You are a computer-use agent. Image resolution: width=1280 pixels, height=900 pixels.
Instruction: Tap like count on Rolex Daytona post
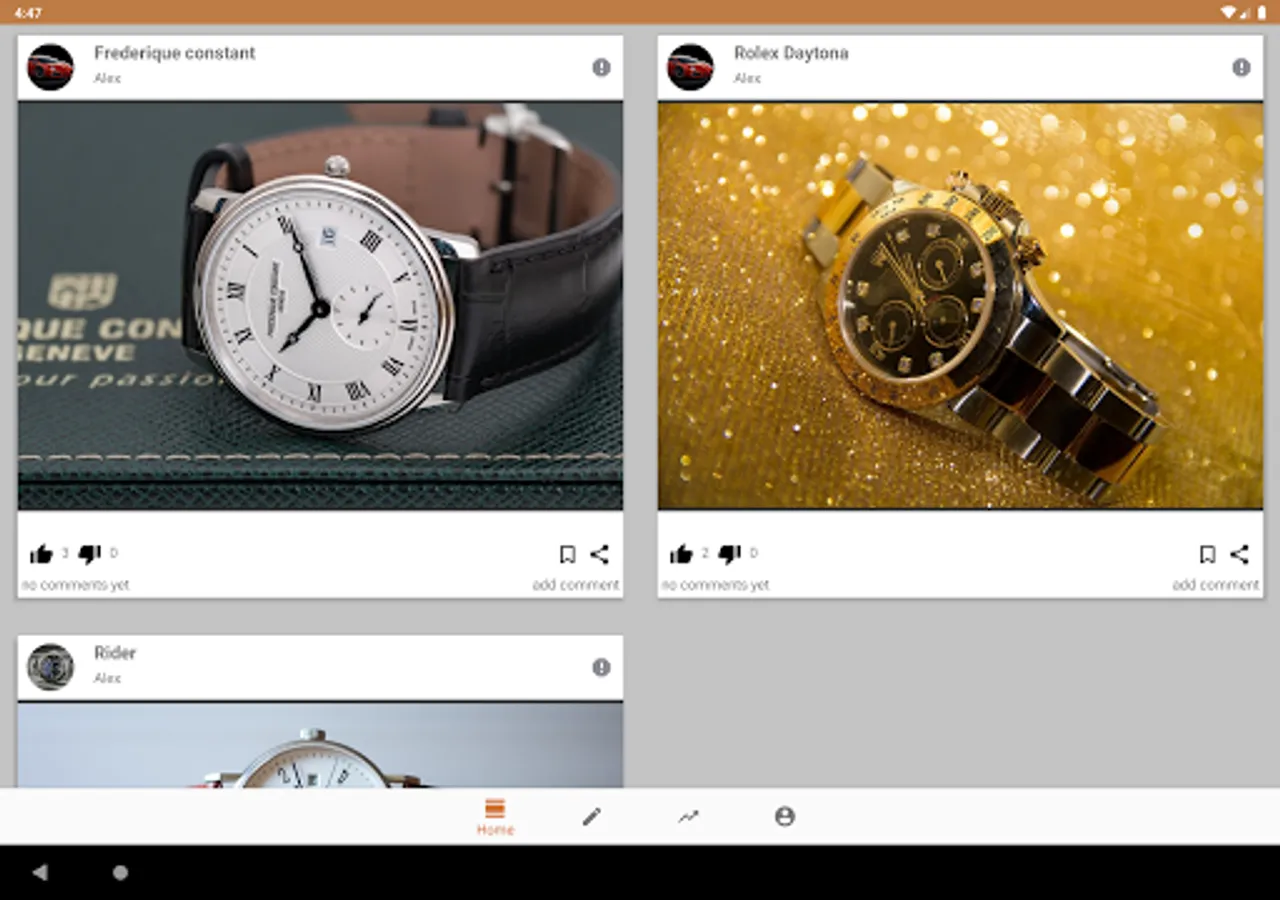click(705, 553)
